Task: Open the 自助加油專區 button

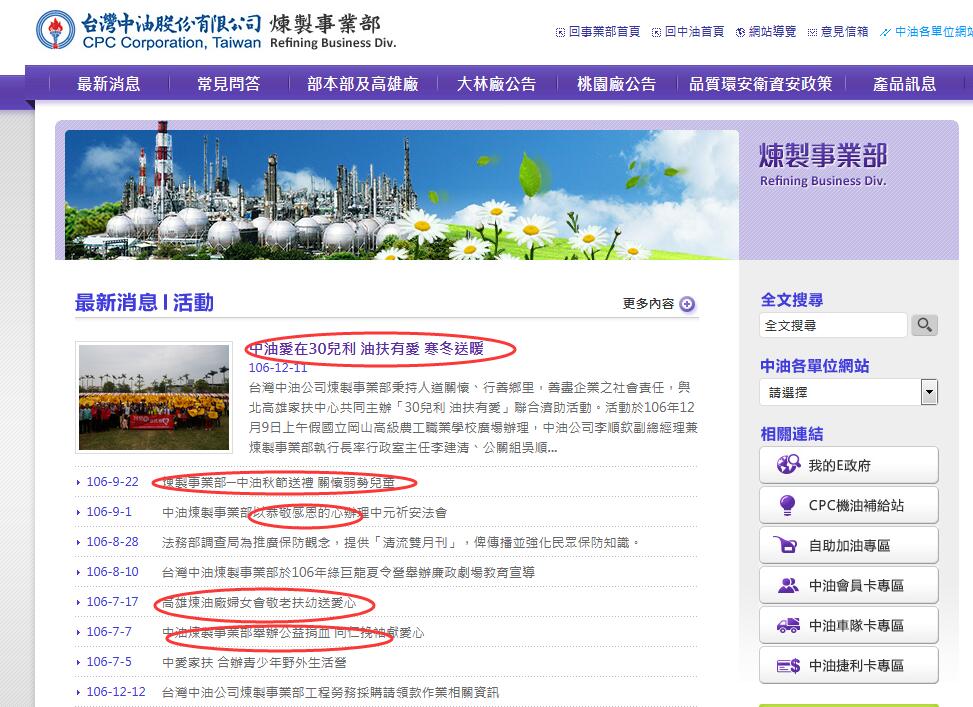Action: tap(848, 545)
